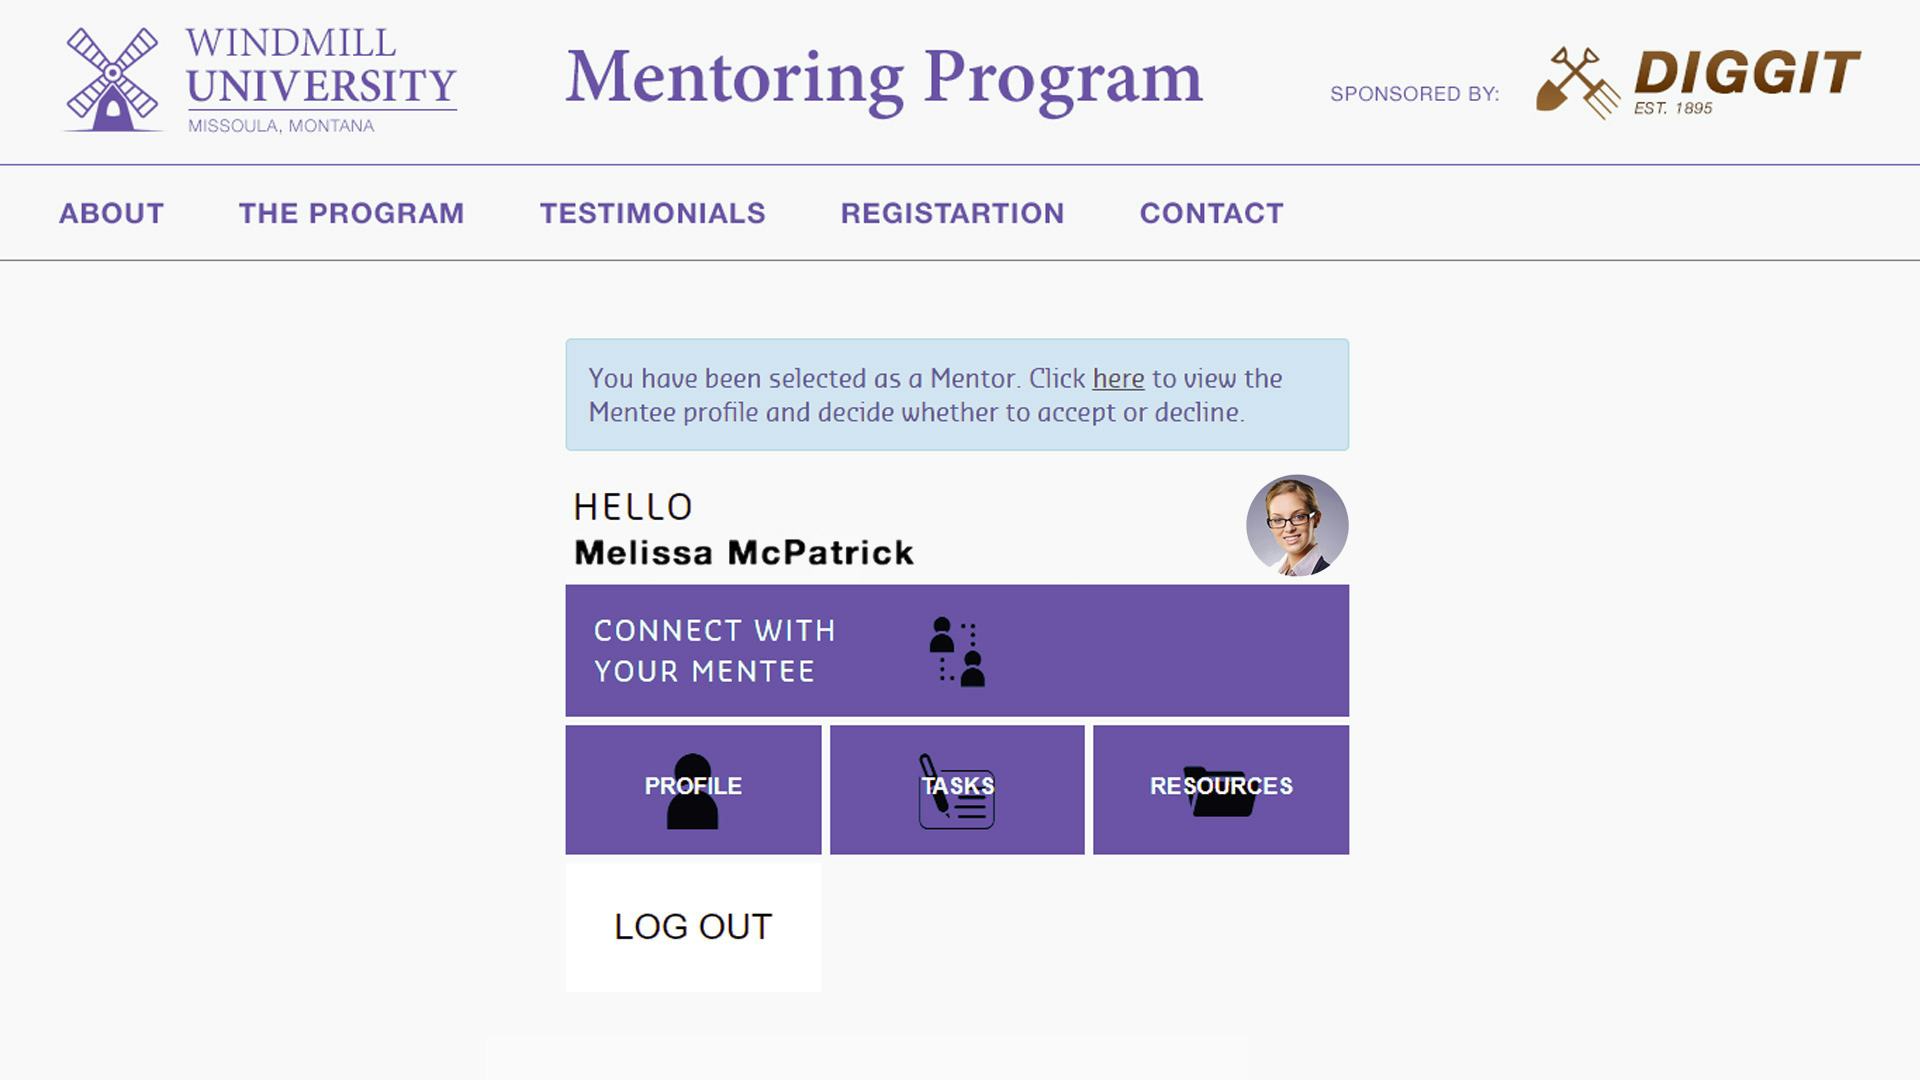This screenshot has width=1920, height=1080.
Task: Open the PROFILE tile
Action: [692, 788]
